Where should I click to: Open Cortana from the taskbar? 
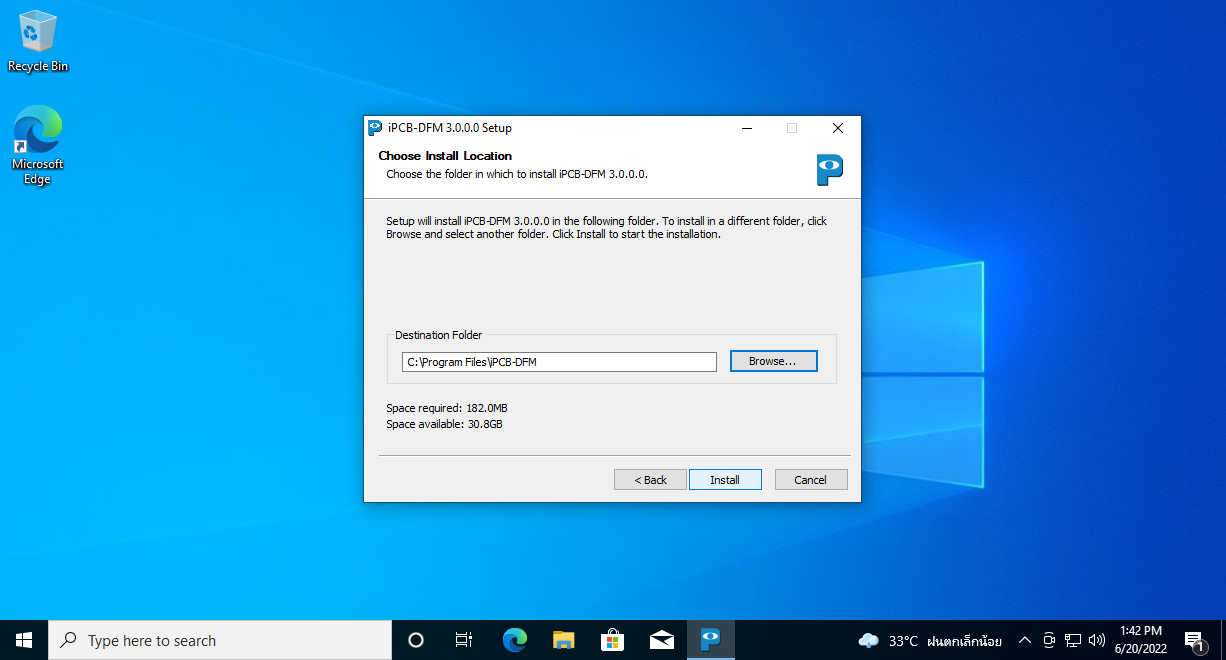point(416,640)
